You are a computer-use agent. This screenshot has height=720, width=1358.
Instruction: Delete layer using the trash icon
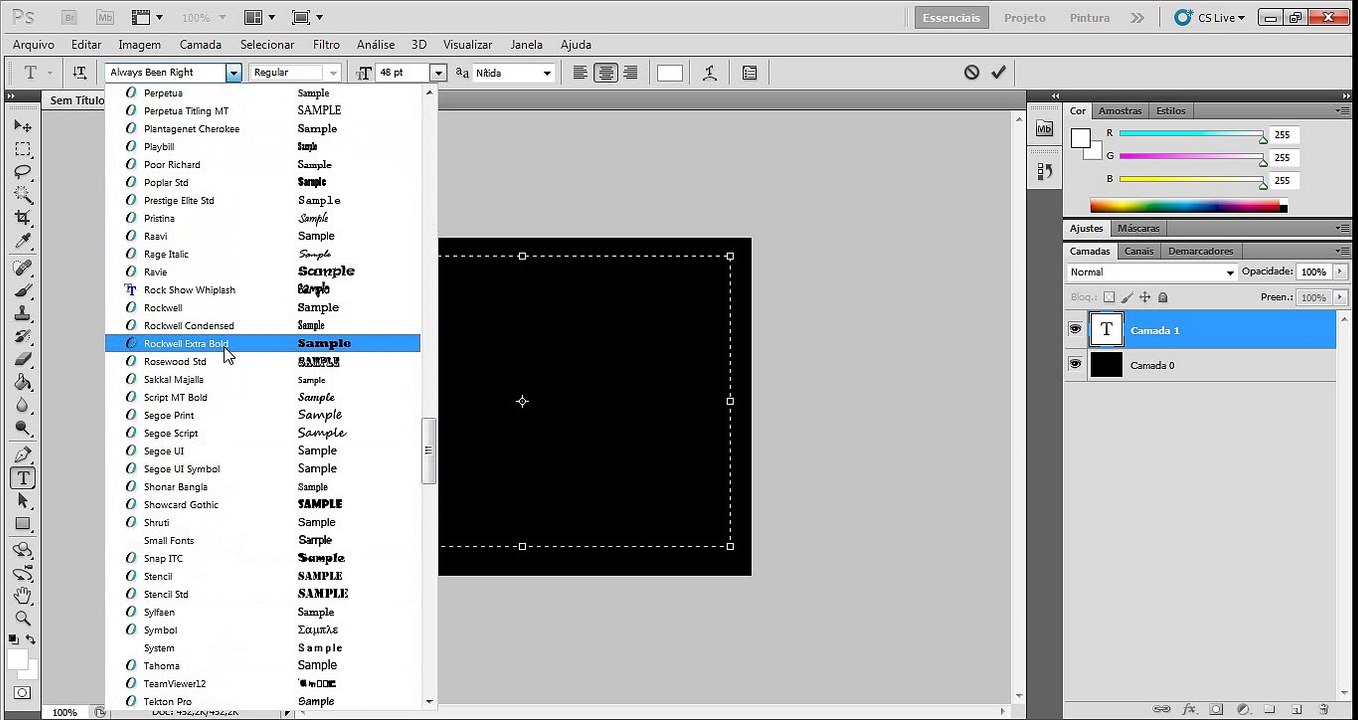click(x=1323, y=708)
